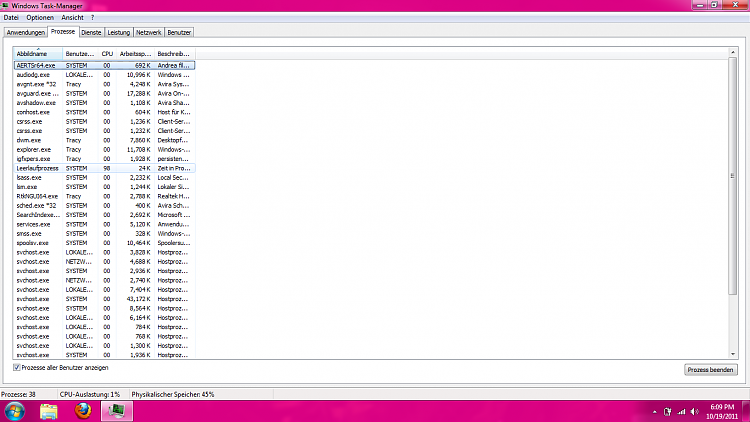Viewport: 750px width, 422px height.
Task: Click the scrollbar down arrow
Action: pos(732,355)
